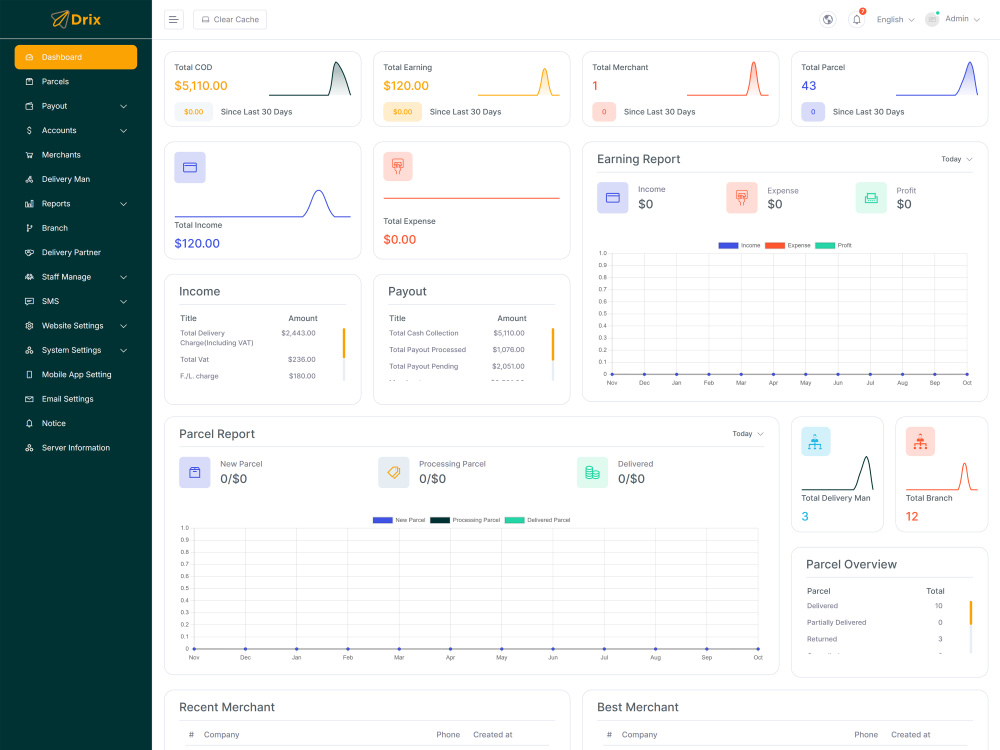The image size is (1000, 750).
Task: Open the English language dropdown
Action: tap(895, 20)
